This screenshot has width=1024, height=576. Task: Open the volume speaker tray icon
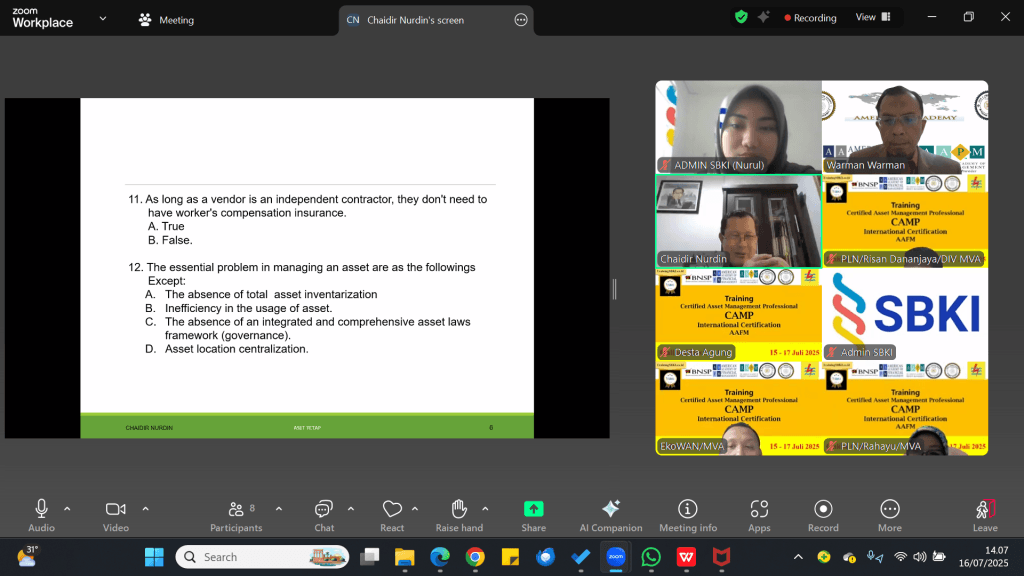(x=920, y=557)
